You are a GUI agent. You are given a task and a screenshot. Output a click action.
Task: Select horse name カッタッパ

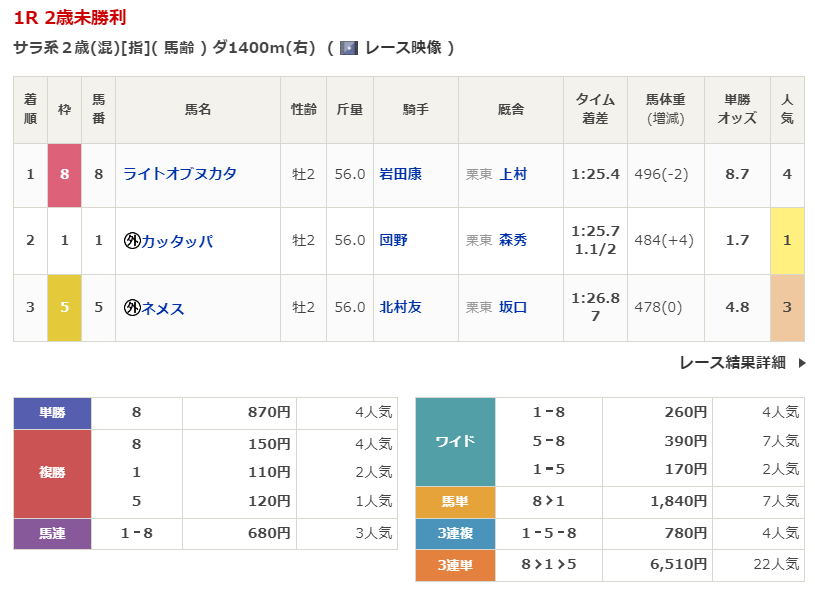177,241
